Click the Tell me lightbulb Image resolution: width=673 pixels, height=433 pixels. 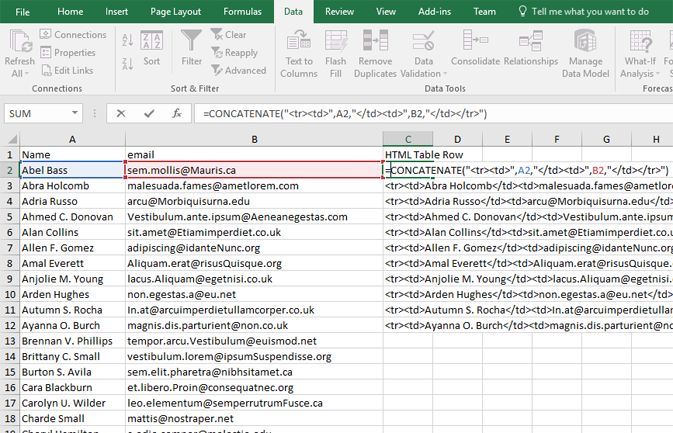click(x=522, y=11)
